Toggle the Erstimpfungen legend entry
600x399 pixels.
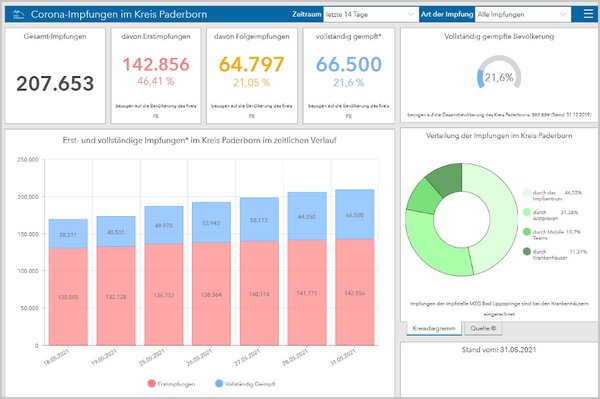coord(171,384)
